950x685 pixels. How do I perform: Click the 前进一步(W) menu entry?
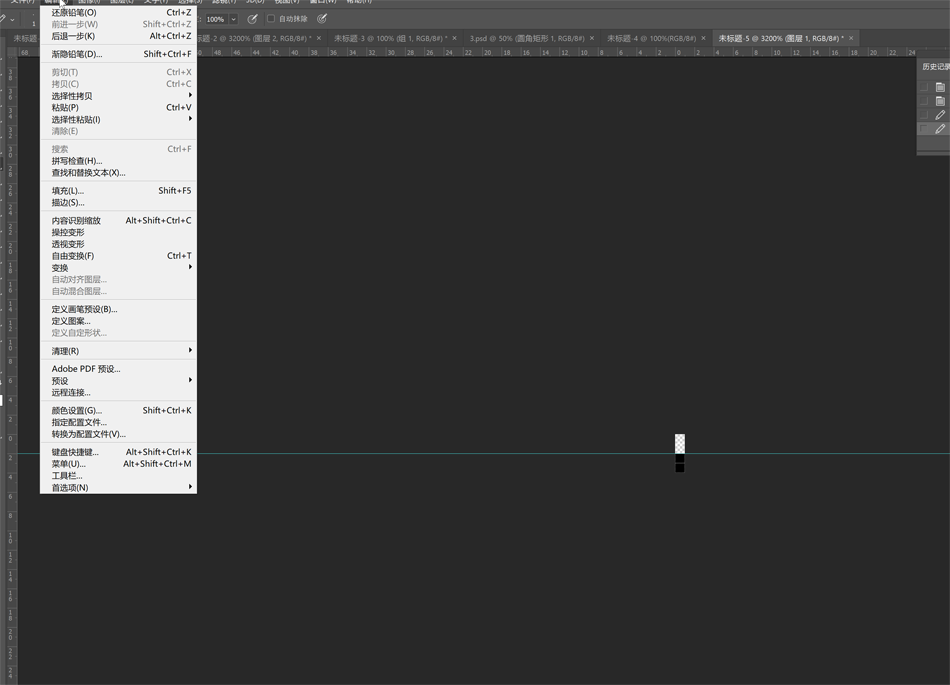point(118,24)
